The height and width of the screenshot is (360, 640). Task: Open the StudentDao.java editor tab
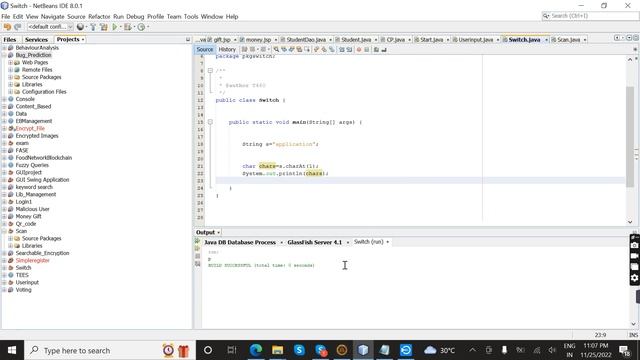pos(306,40)
